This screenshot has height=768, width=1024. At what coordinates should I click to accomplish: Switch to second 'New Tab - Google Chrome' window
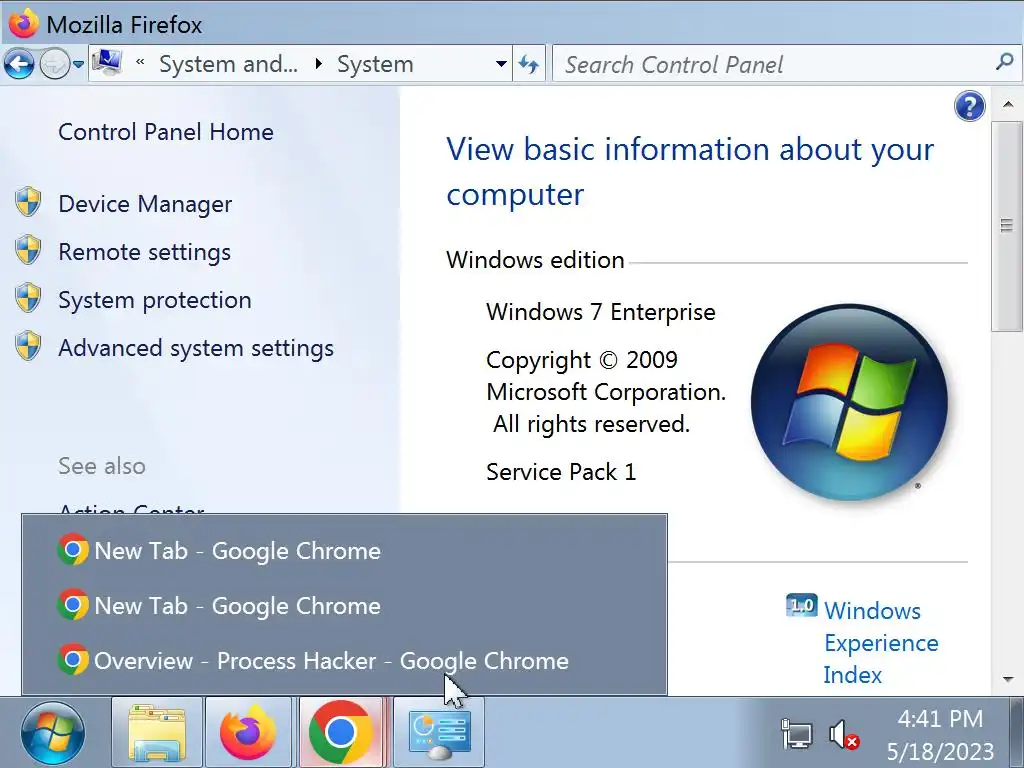click(x=344, y=605)
